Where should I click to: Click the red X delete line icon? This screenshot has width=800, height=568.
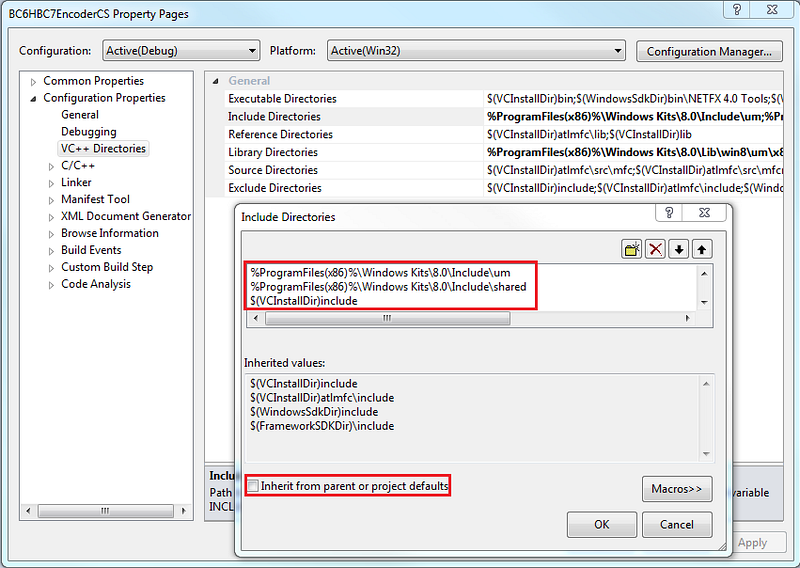655,250
